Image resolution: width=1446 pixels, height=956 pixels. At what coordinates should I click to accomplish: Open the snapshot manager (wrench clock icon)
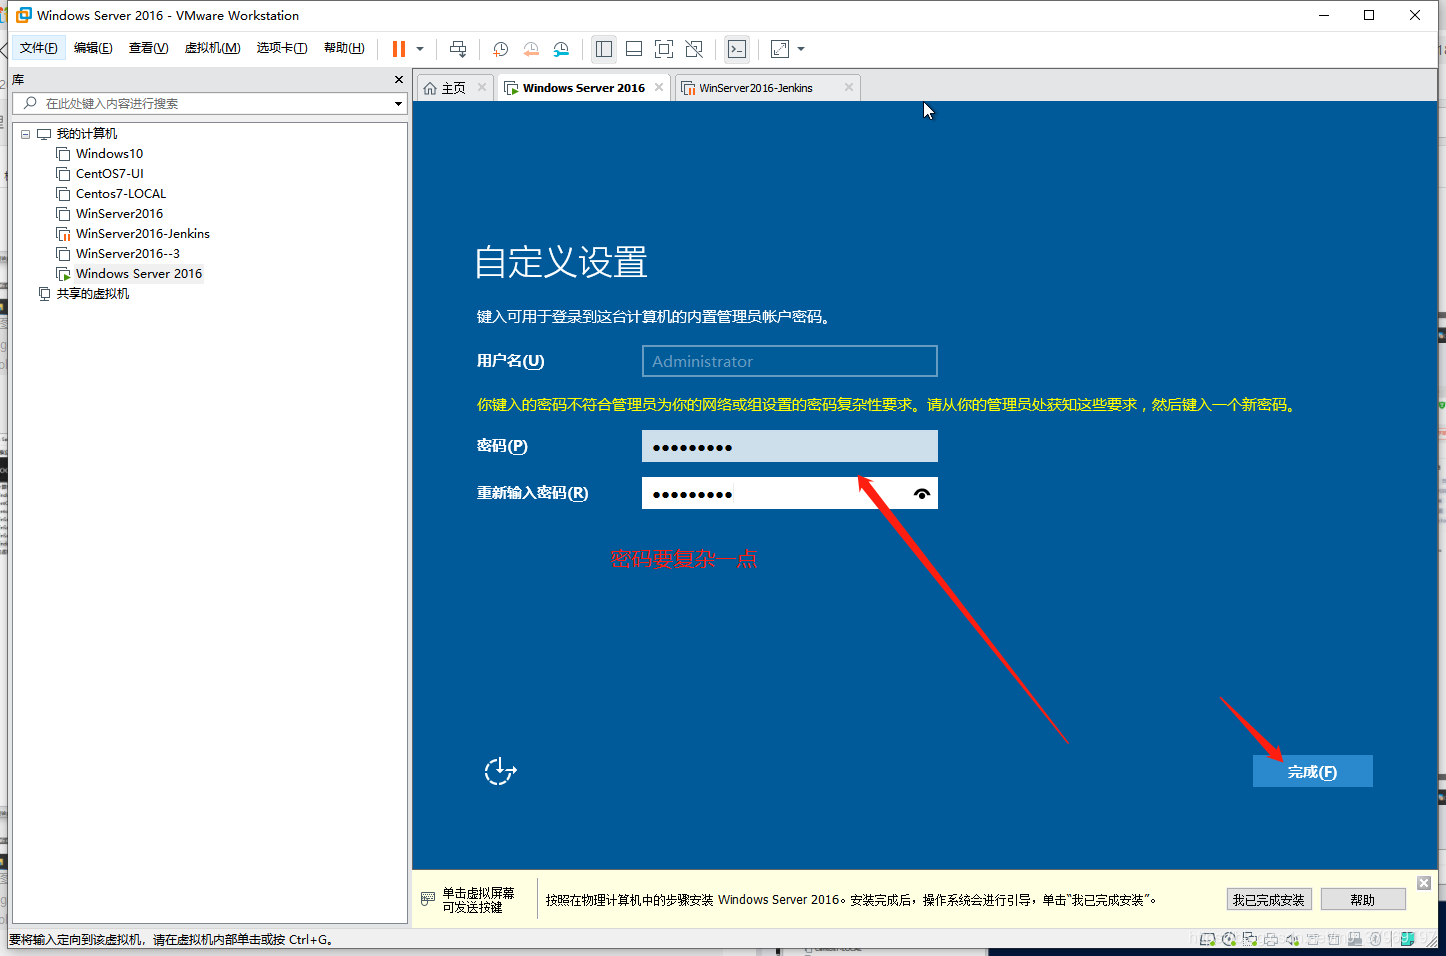click(561, 49)
